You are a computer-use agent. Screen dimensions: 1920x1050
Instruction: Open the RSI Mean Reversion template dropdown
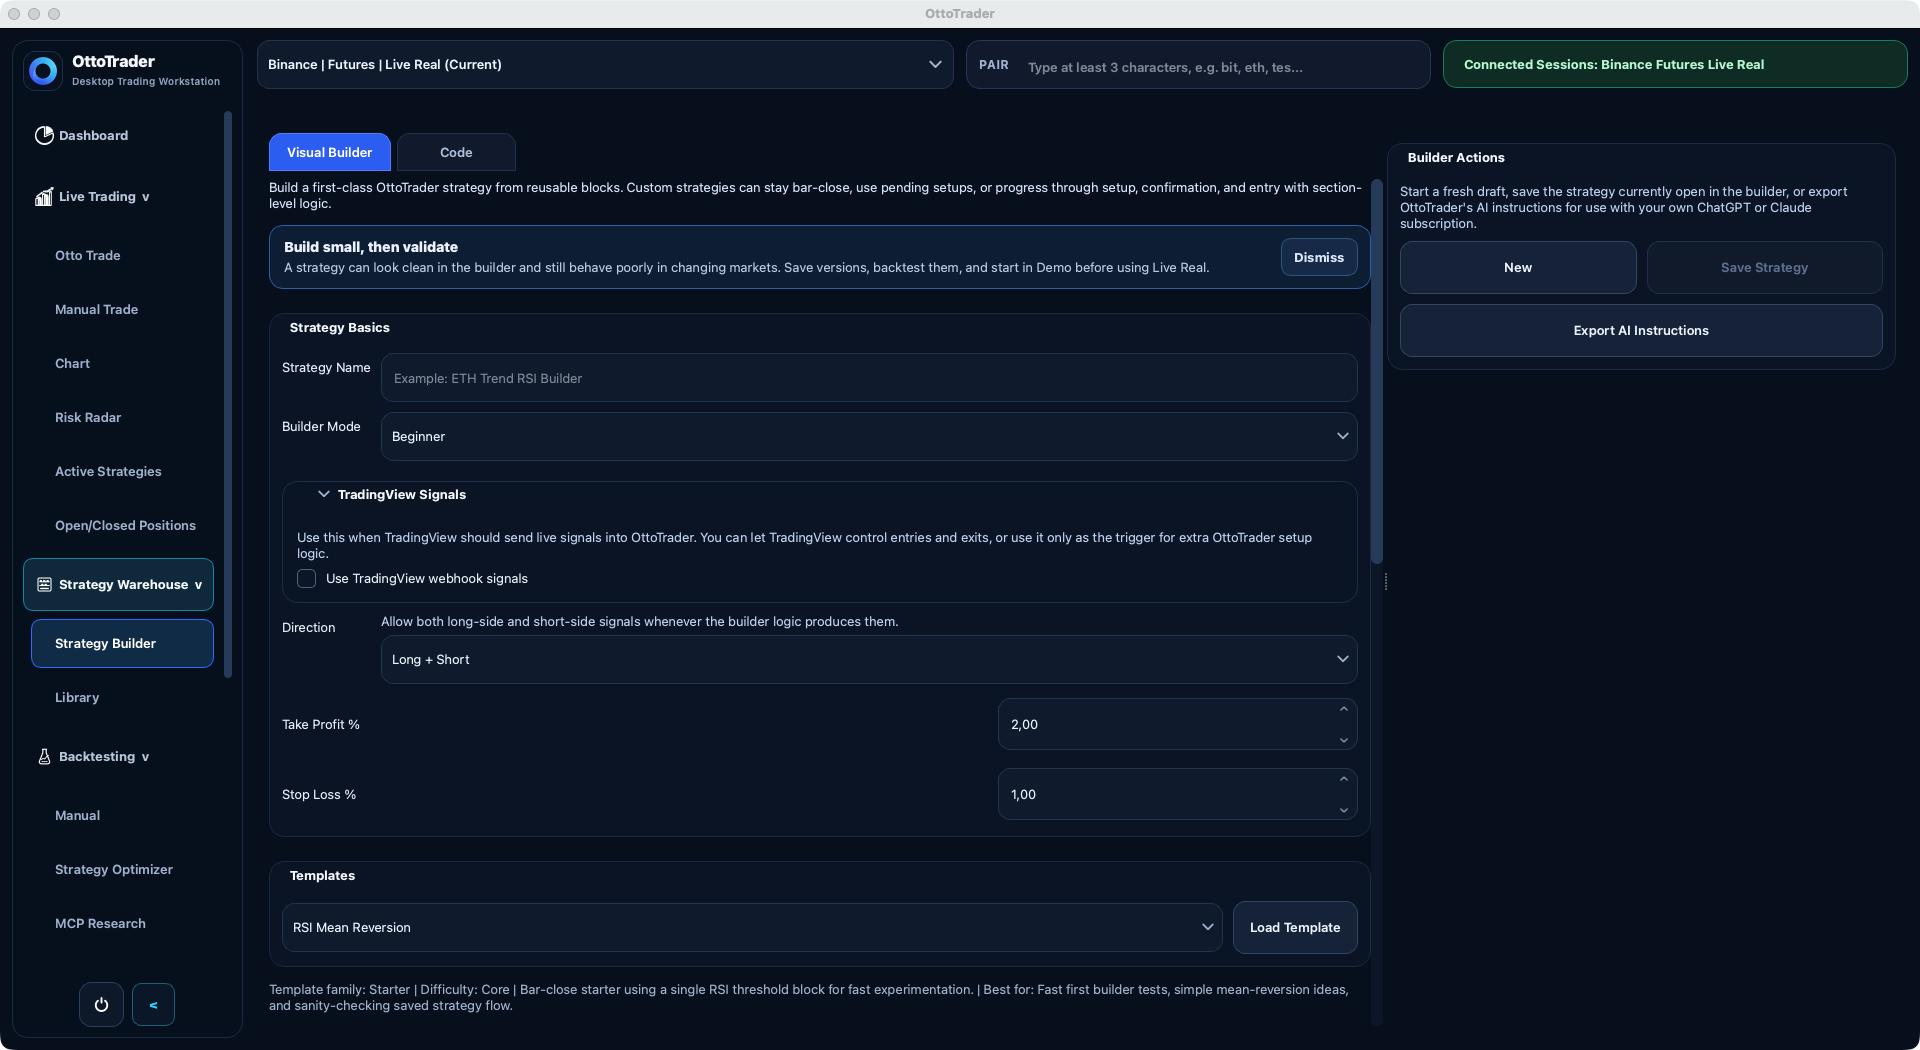click(752, 928)
